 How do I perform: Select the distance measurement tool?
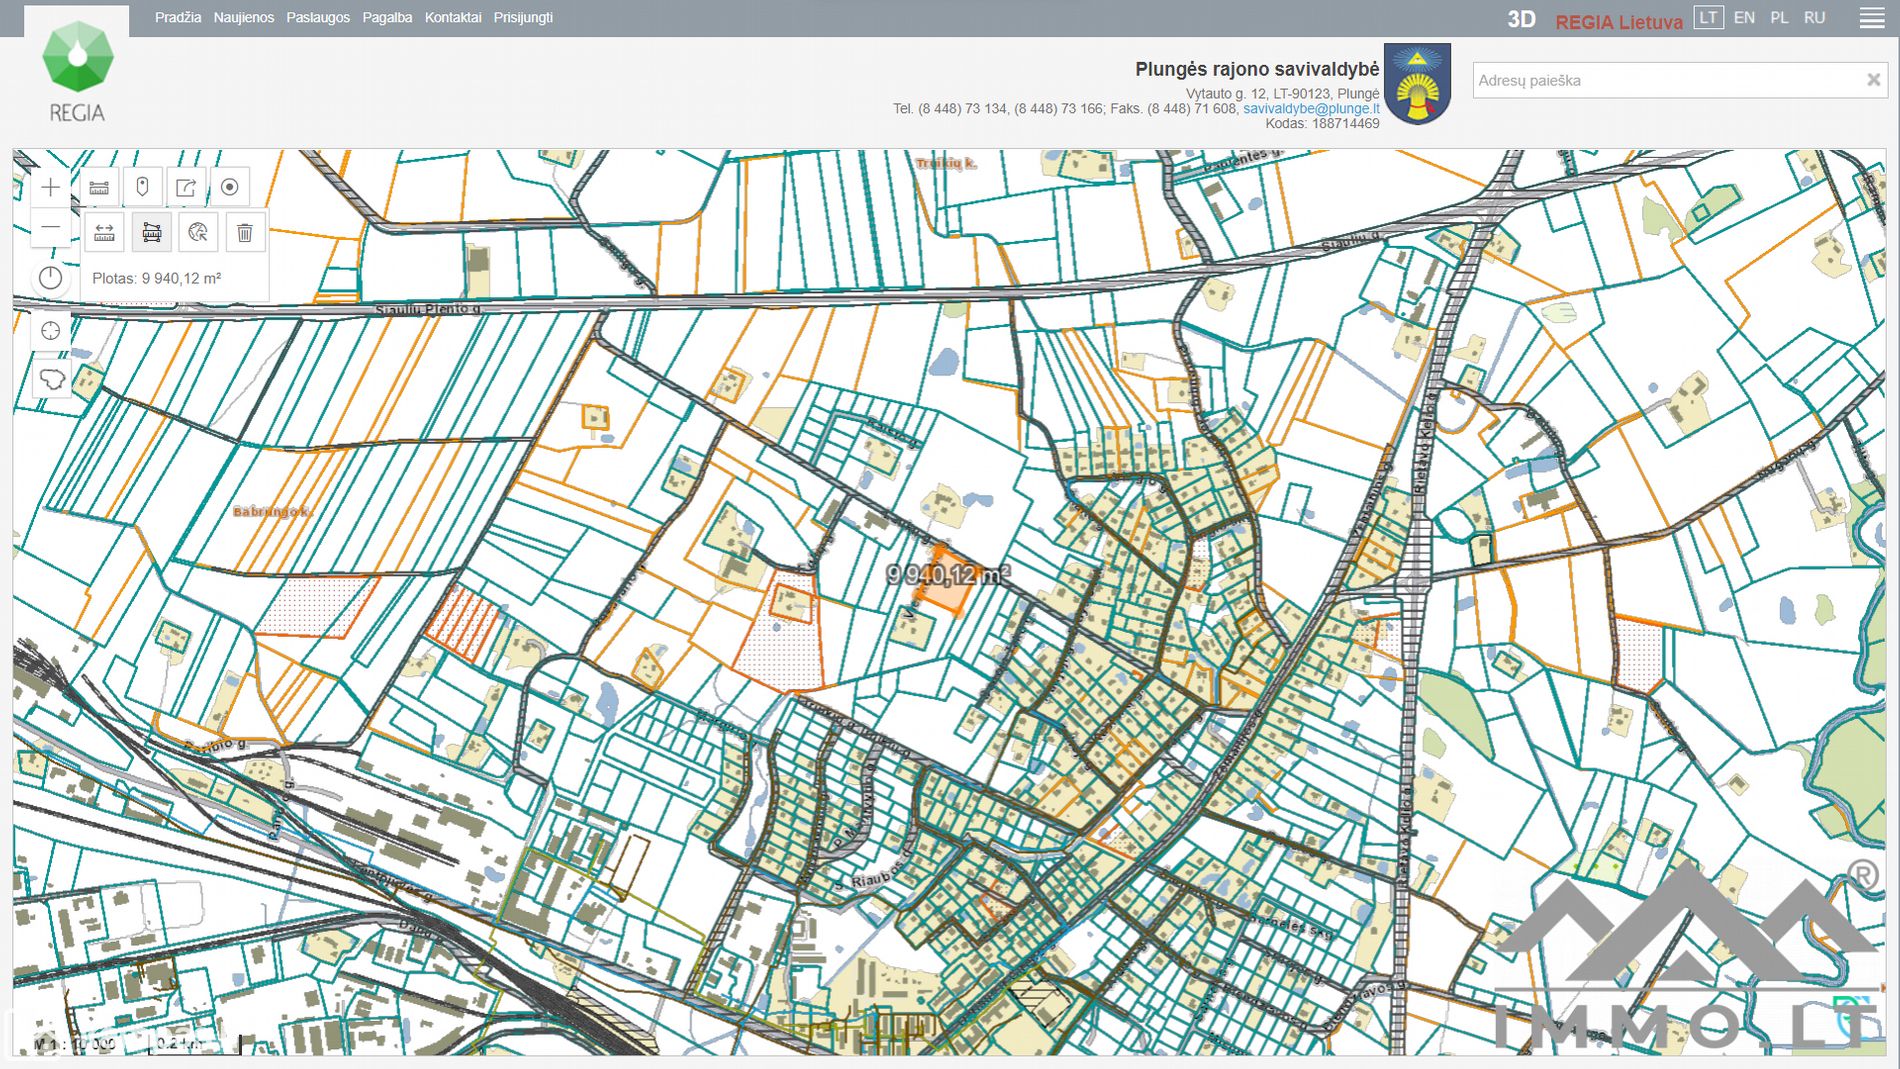tap(104, 233)
